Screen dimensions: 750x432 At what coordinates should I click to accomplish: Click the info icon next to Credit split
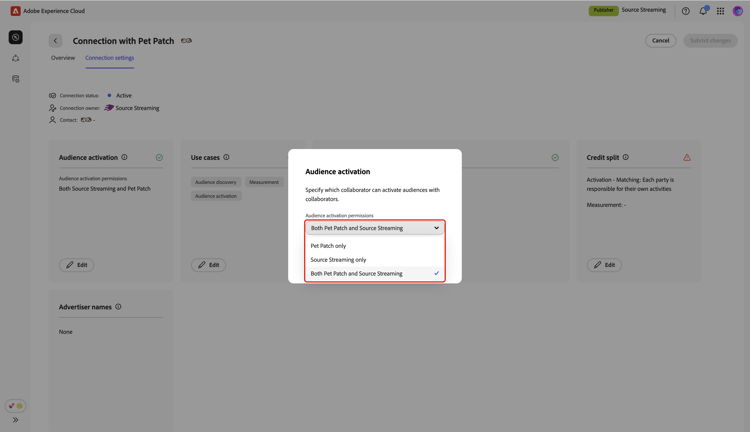626,157
